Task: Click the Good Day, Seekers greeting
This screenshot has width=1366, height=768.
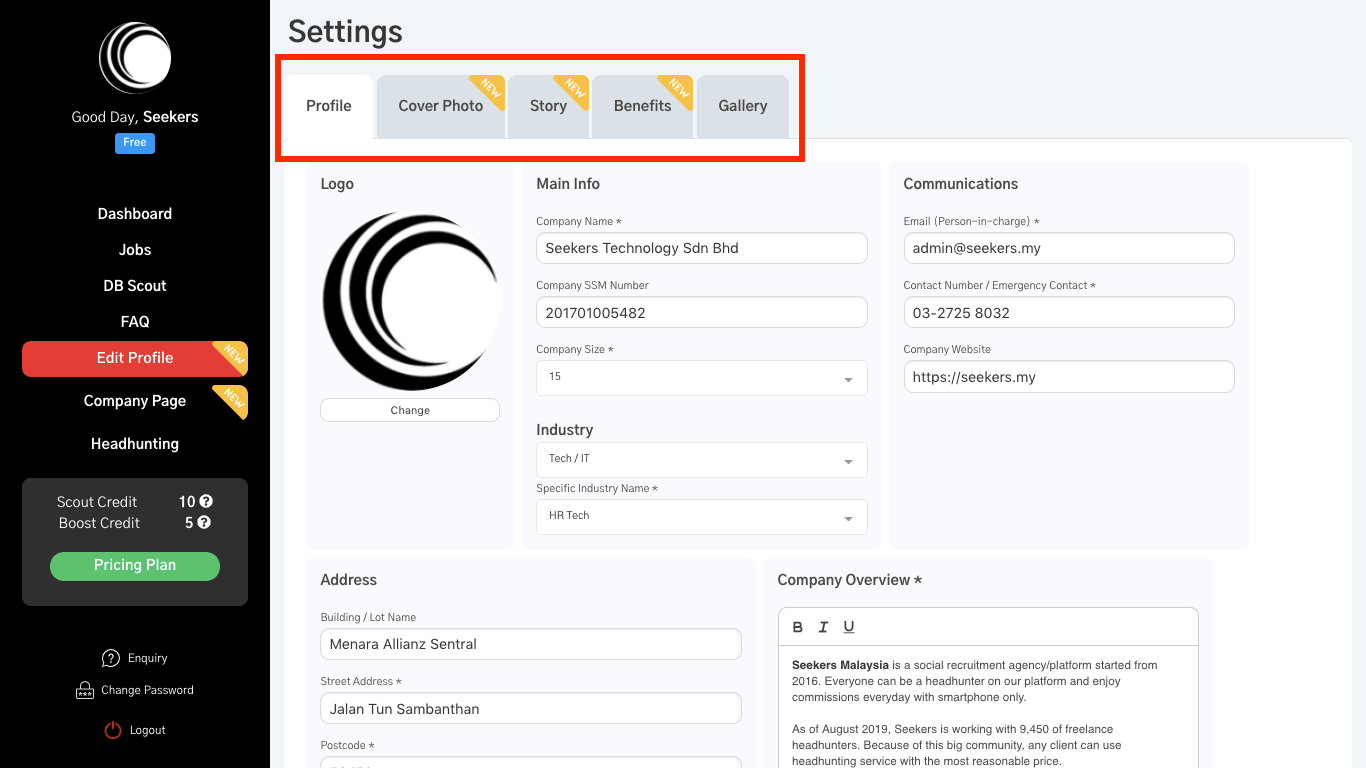Action: click(x=135, y=117)
